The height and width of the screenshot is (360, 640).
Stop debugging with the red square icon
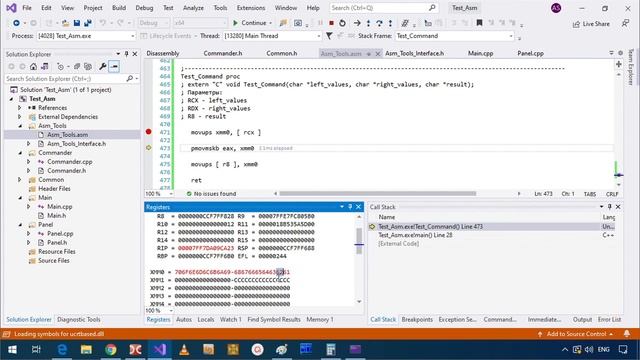[x=331, y=23]
